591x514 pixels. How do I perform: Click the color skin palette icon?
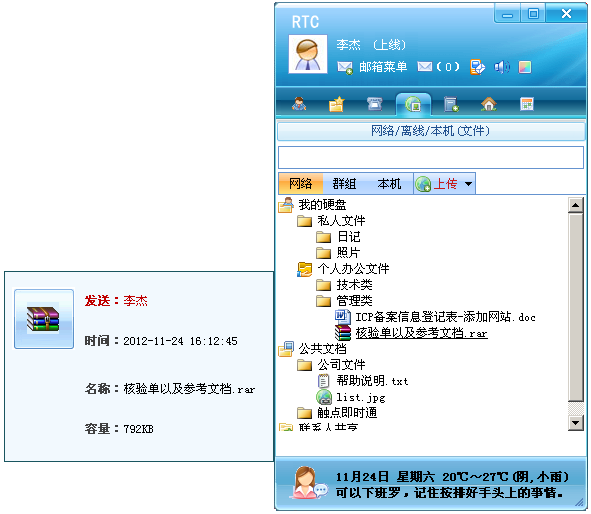point(525,67)
